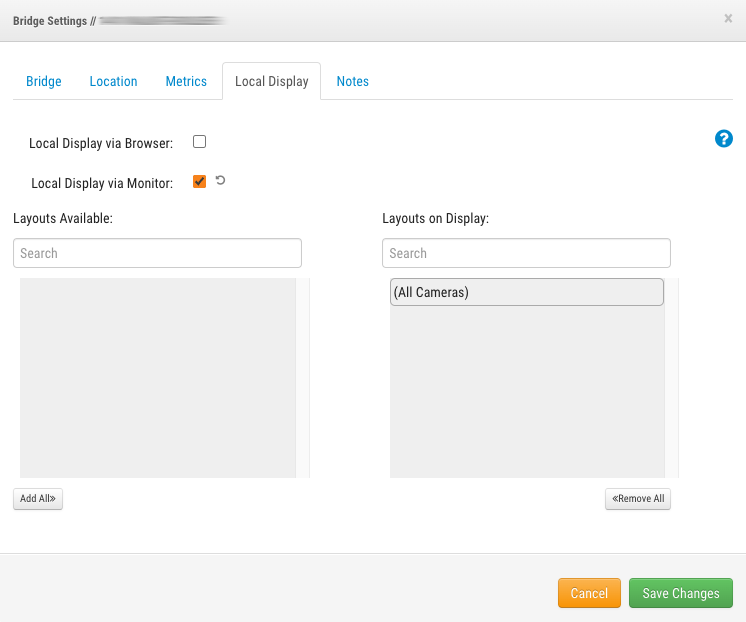Go to the Metrics tab
The width and height of the screenshot is (746, 622).
pyautogui.click(x=186, y=81)
